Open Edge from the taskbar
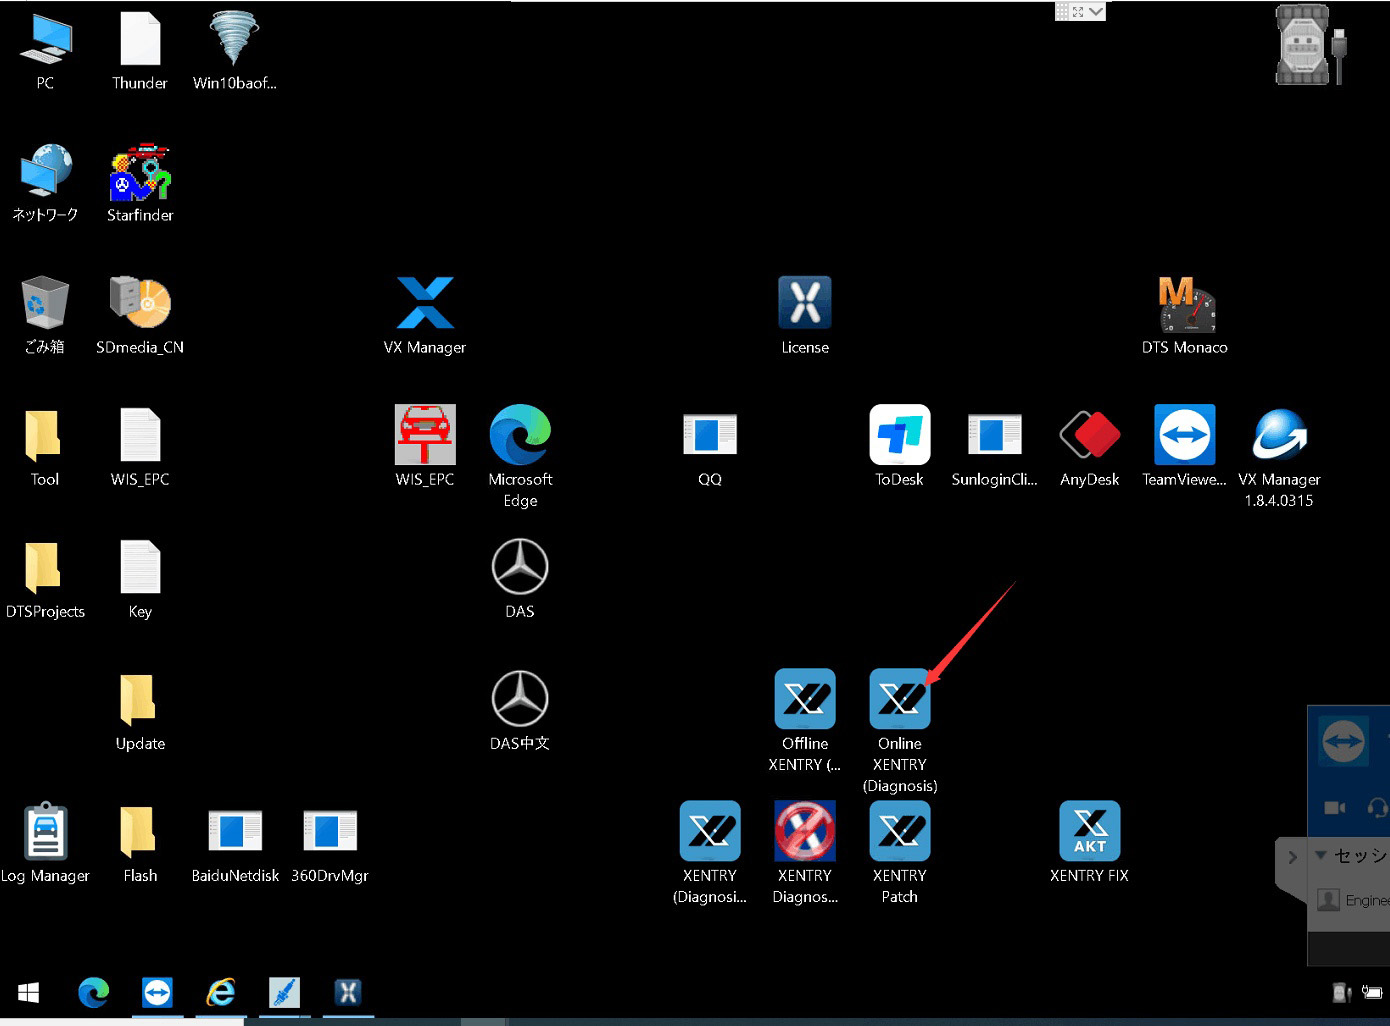 point(94,992)
